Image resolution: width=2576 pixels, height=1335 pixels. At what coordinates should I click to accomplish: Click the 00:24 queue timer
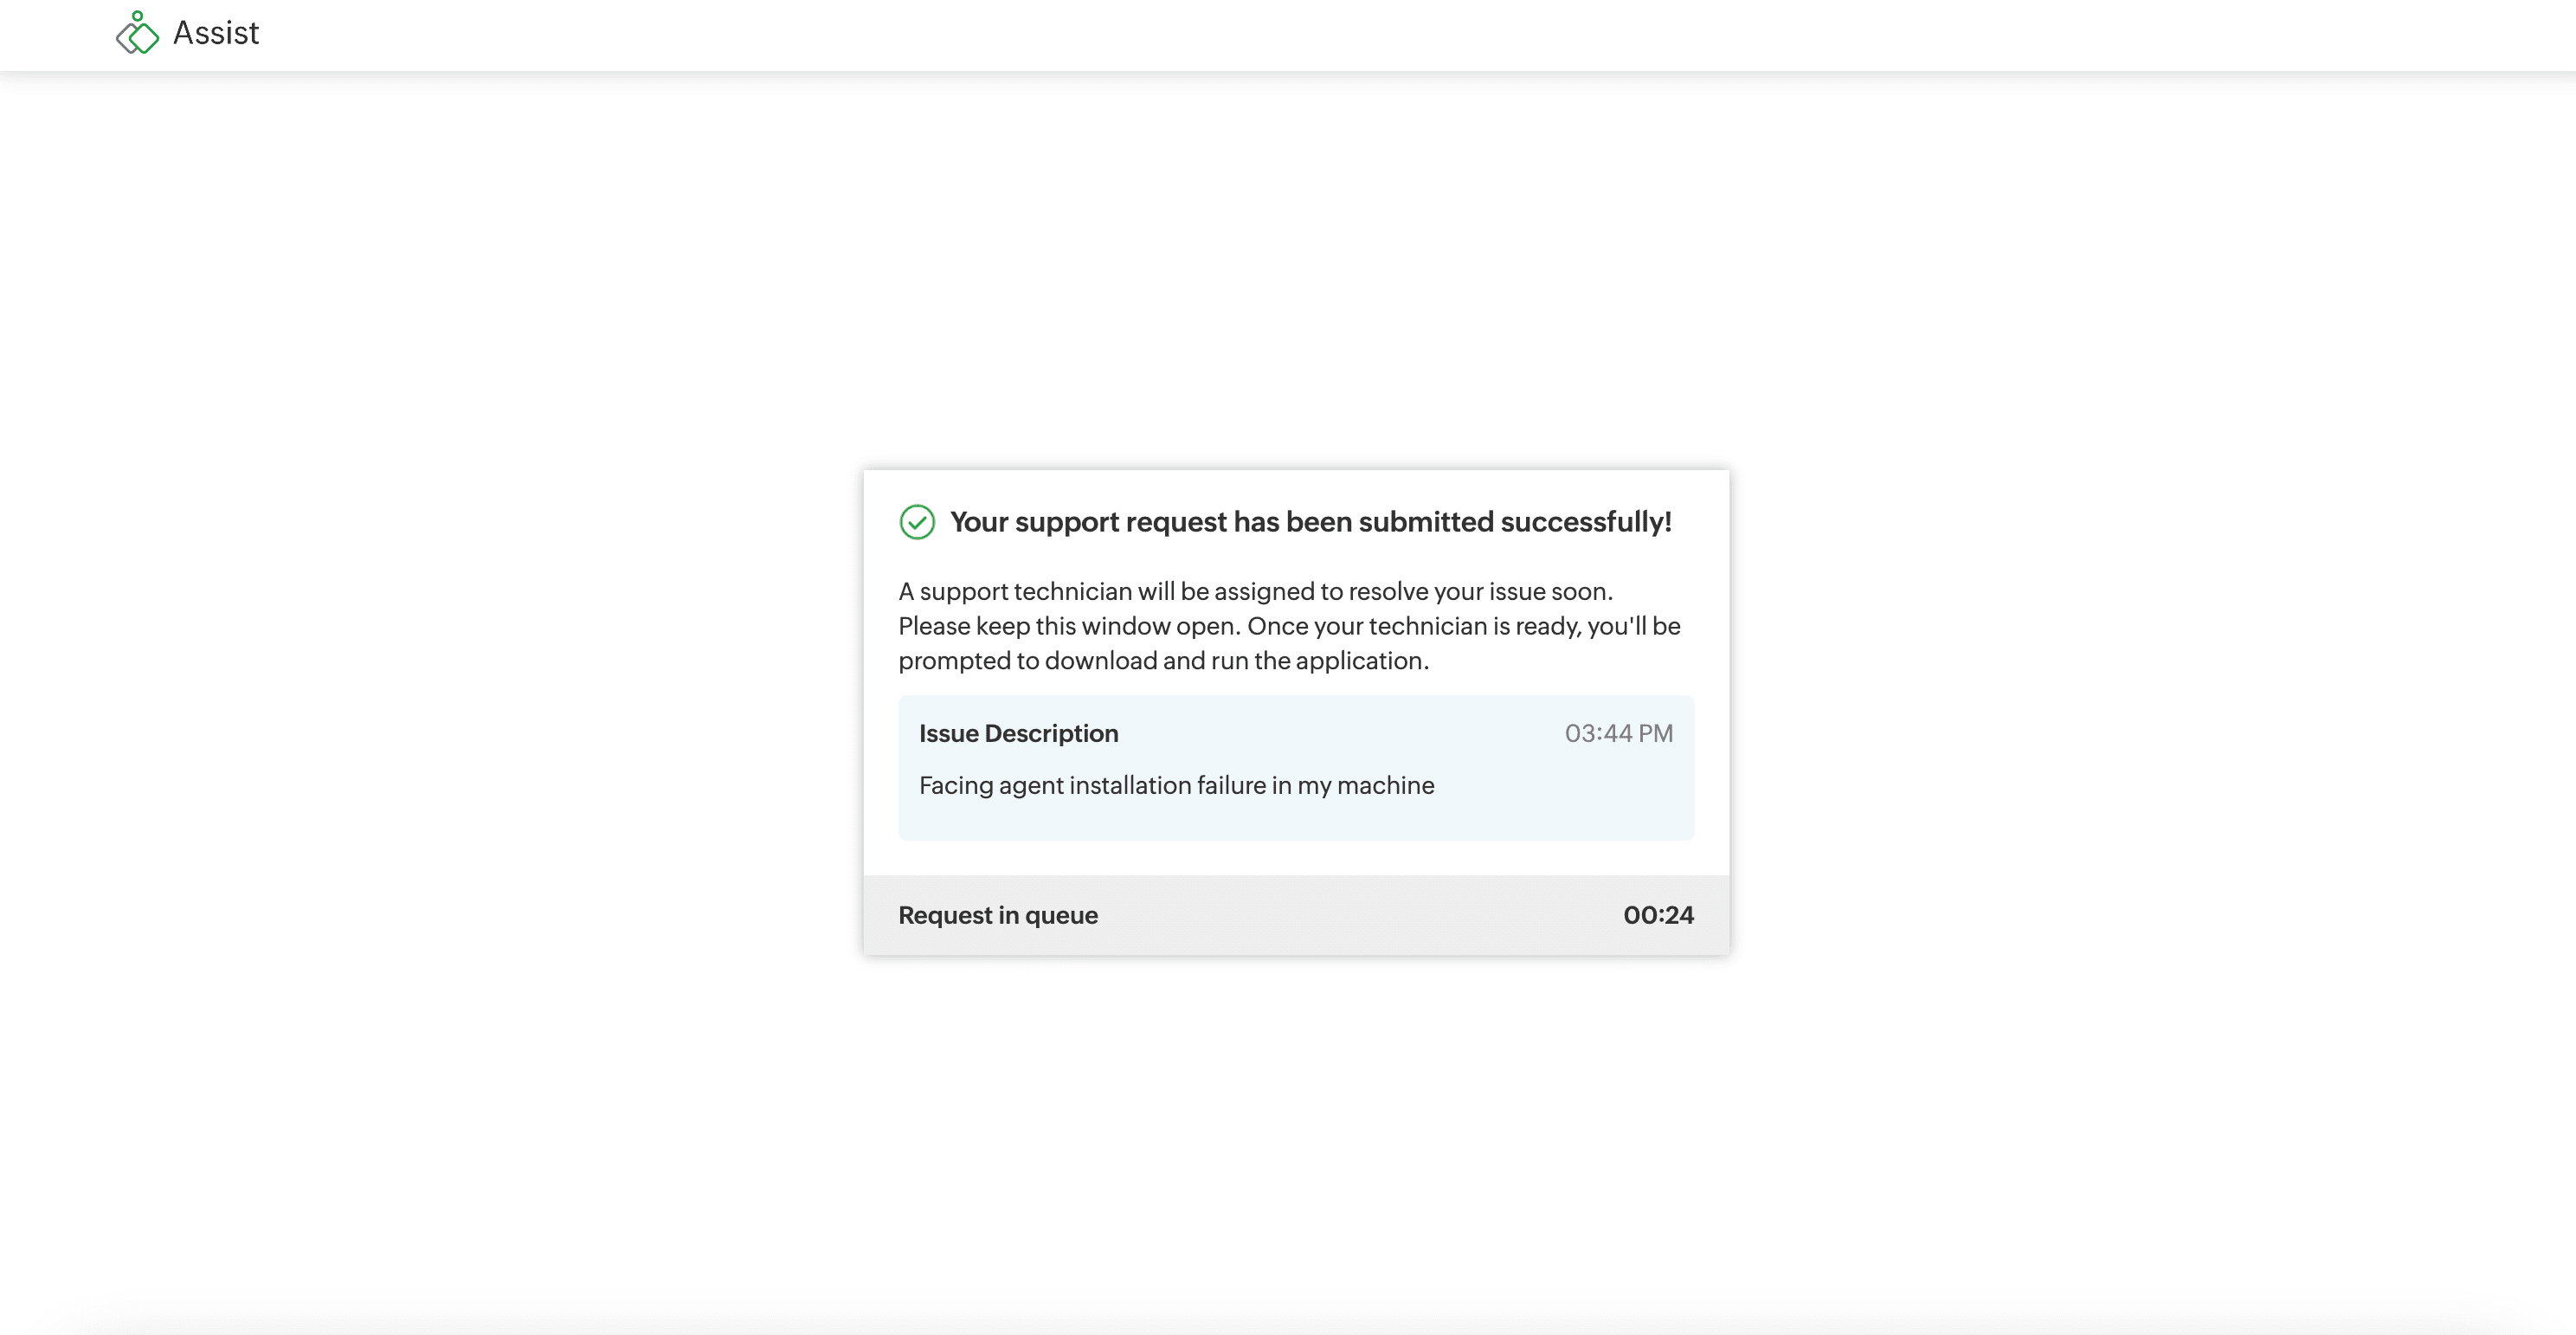pos(1658,914)
